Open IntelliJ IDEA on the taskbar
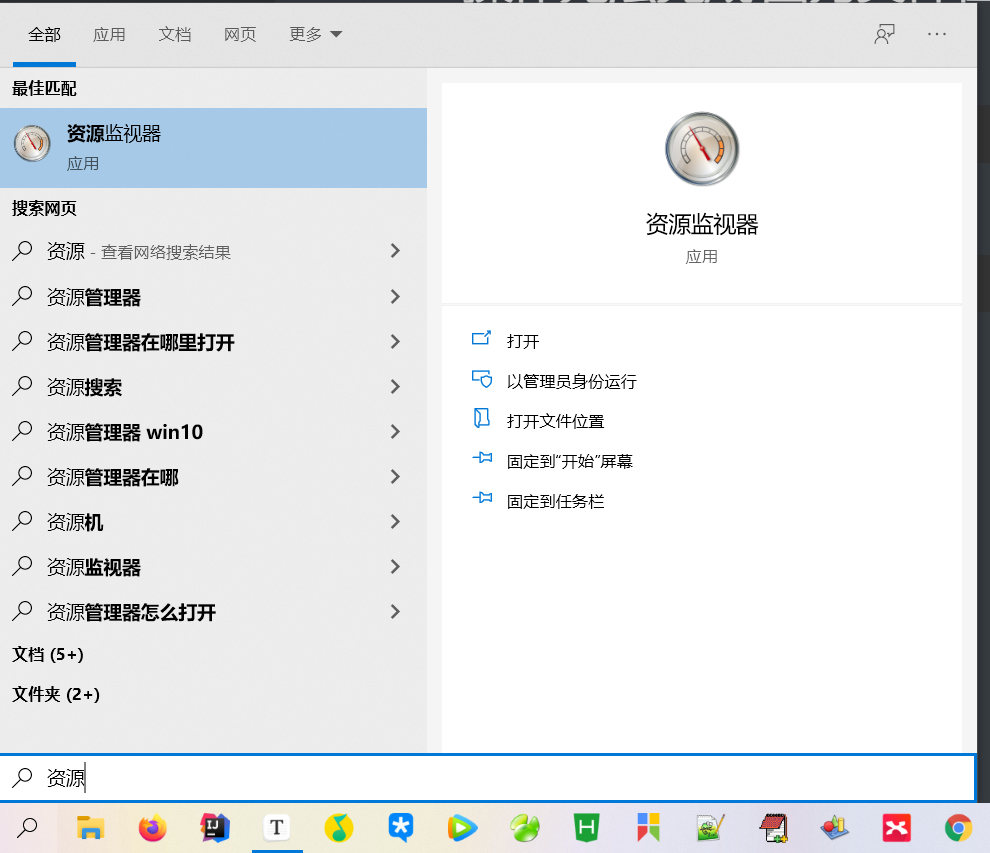The width and height of the screenshot is (990, 853). click(214, 827)
